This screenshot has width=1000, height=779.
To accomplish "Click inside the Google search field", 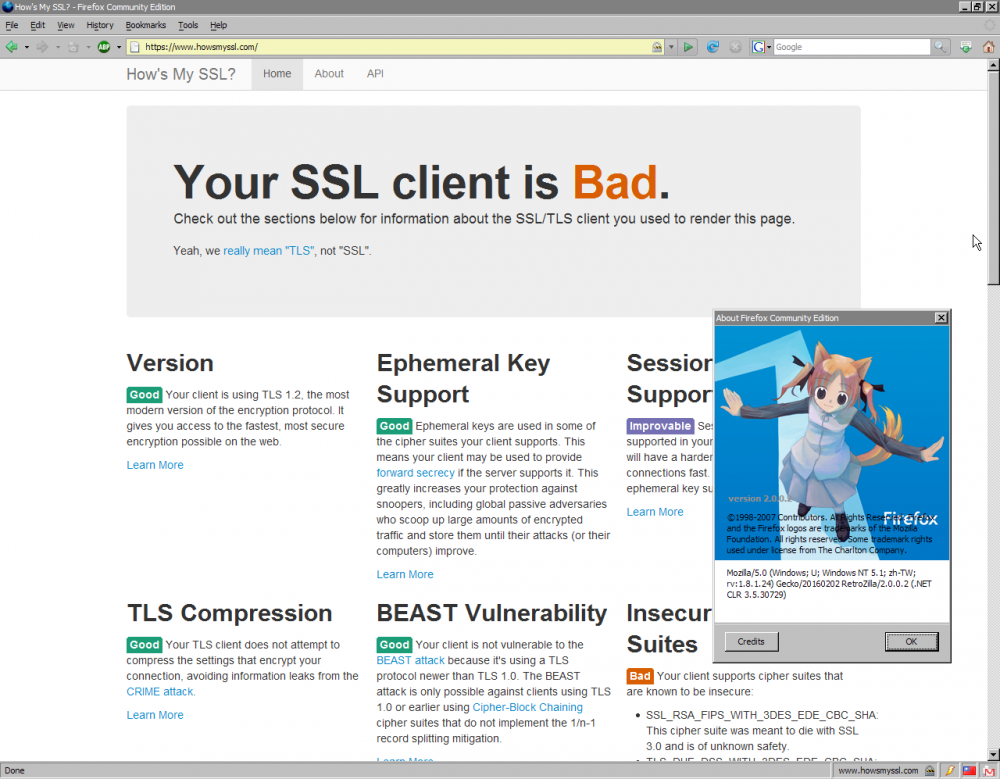I will [850, 47].
